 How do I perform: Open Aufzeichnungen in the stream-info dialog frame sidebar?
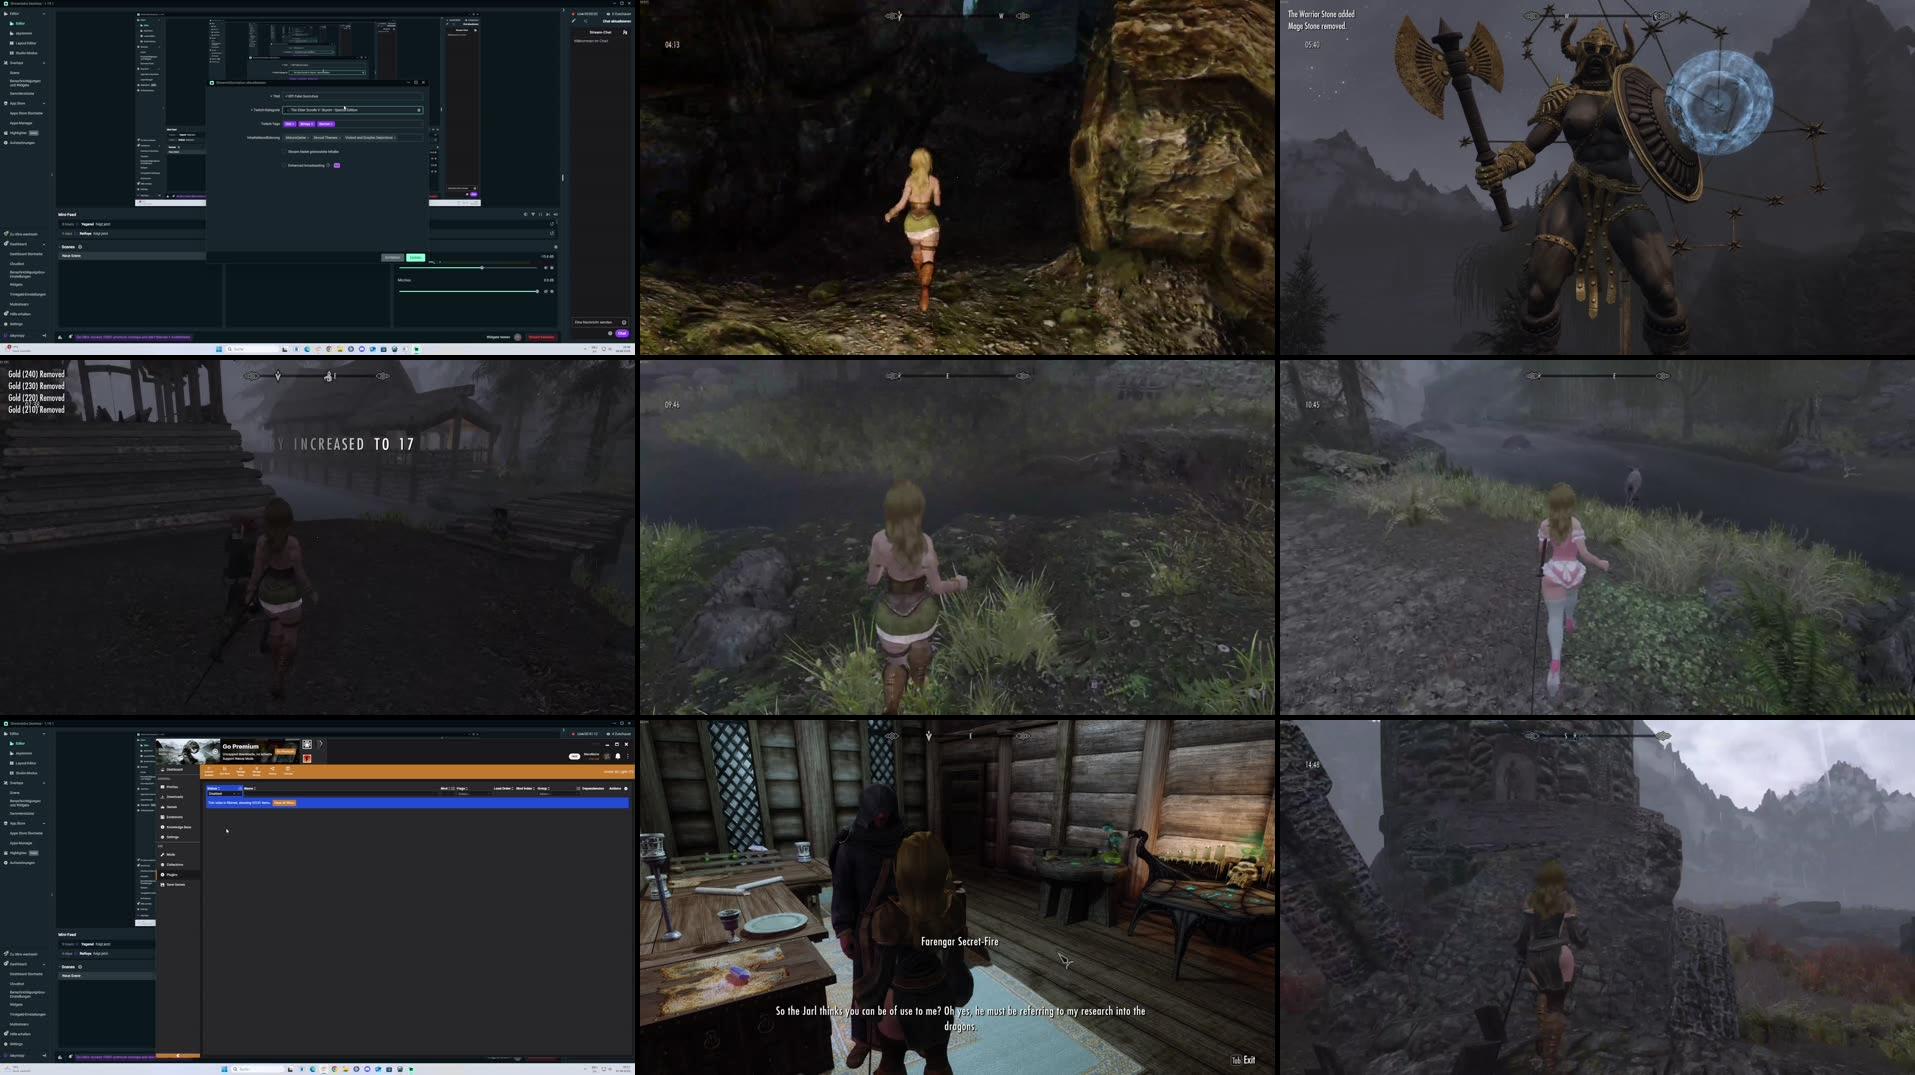coord(22,143)
